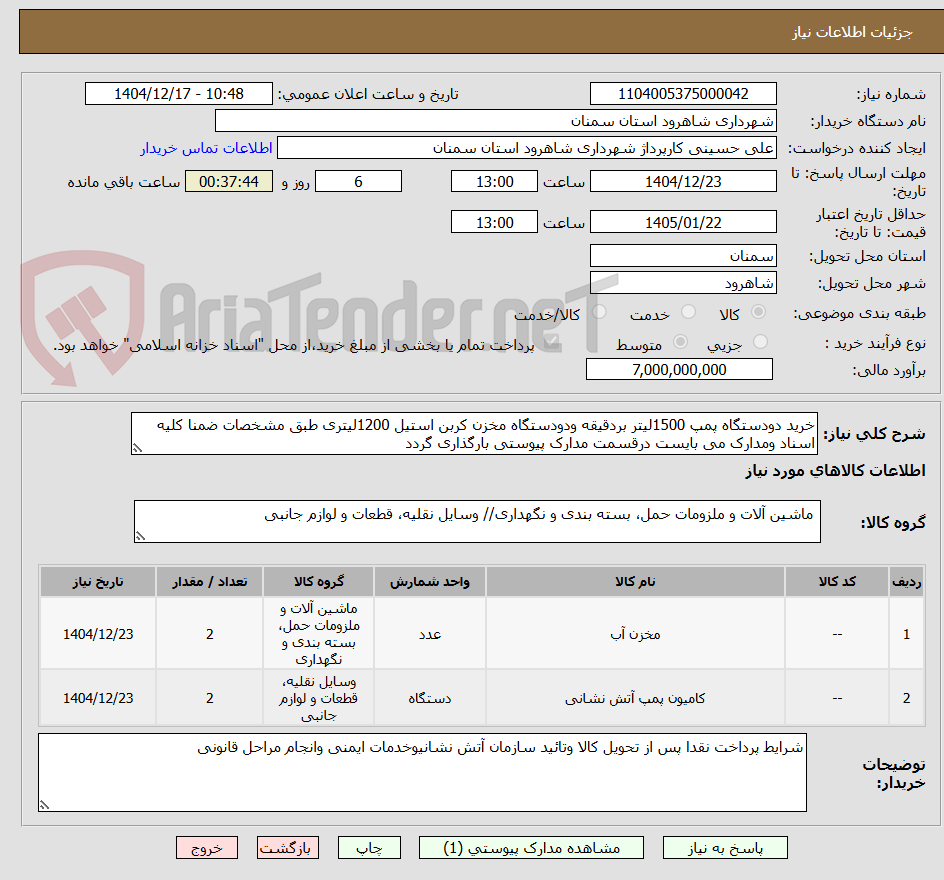This screenshot has width=944, height=880.
Task: Click the عدد unit cell
Action: (x=430, y=634)
